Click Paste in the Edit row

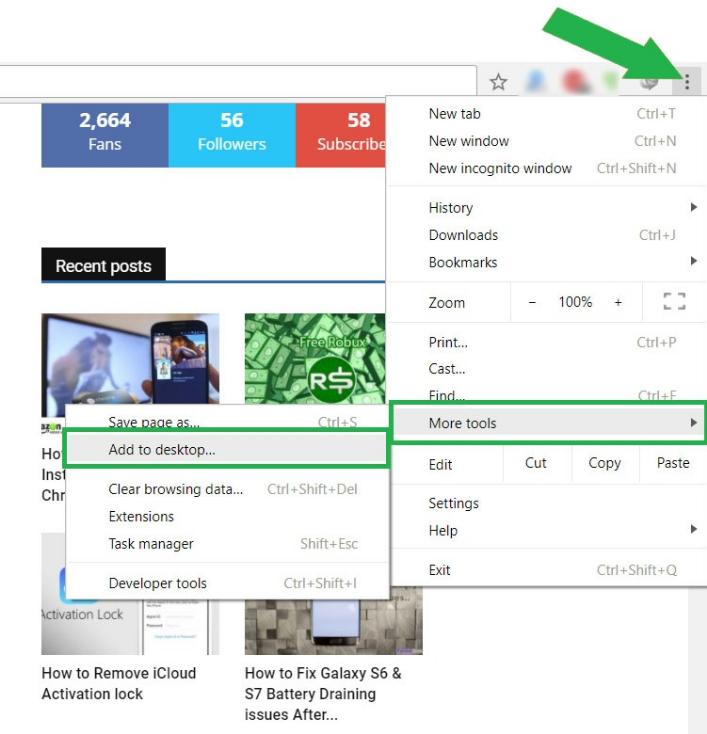point(673,463)
